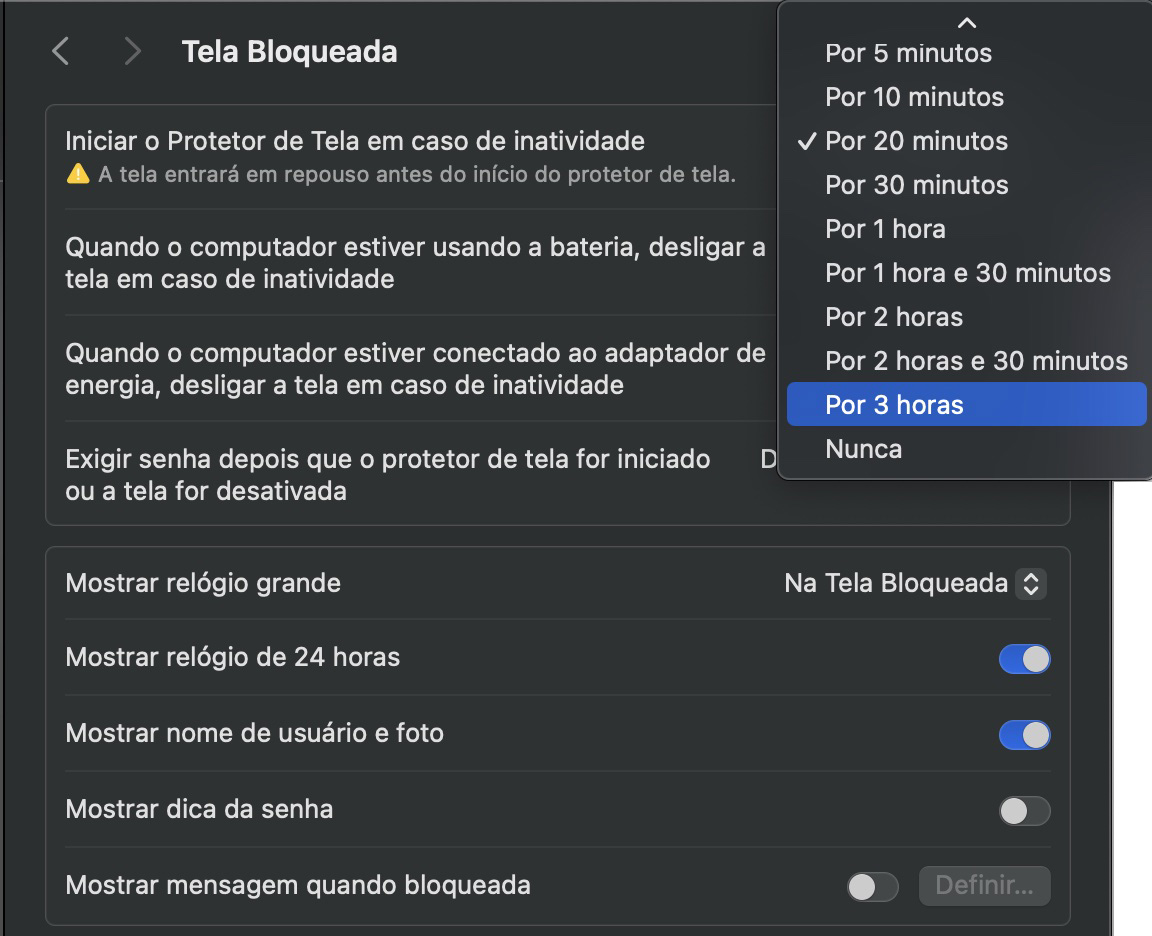This screenshot has height=936, width=1152.
Task: Pick Por 1 hora e 30 minutos
Action: click(966, 272)
